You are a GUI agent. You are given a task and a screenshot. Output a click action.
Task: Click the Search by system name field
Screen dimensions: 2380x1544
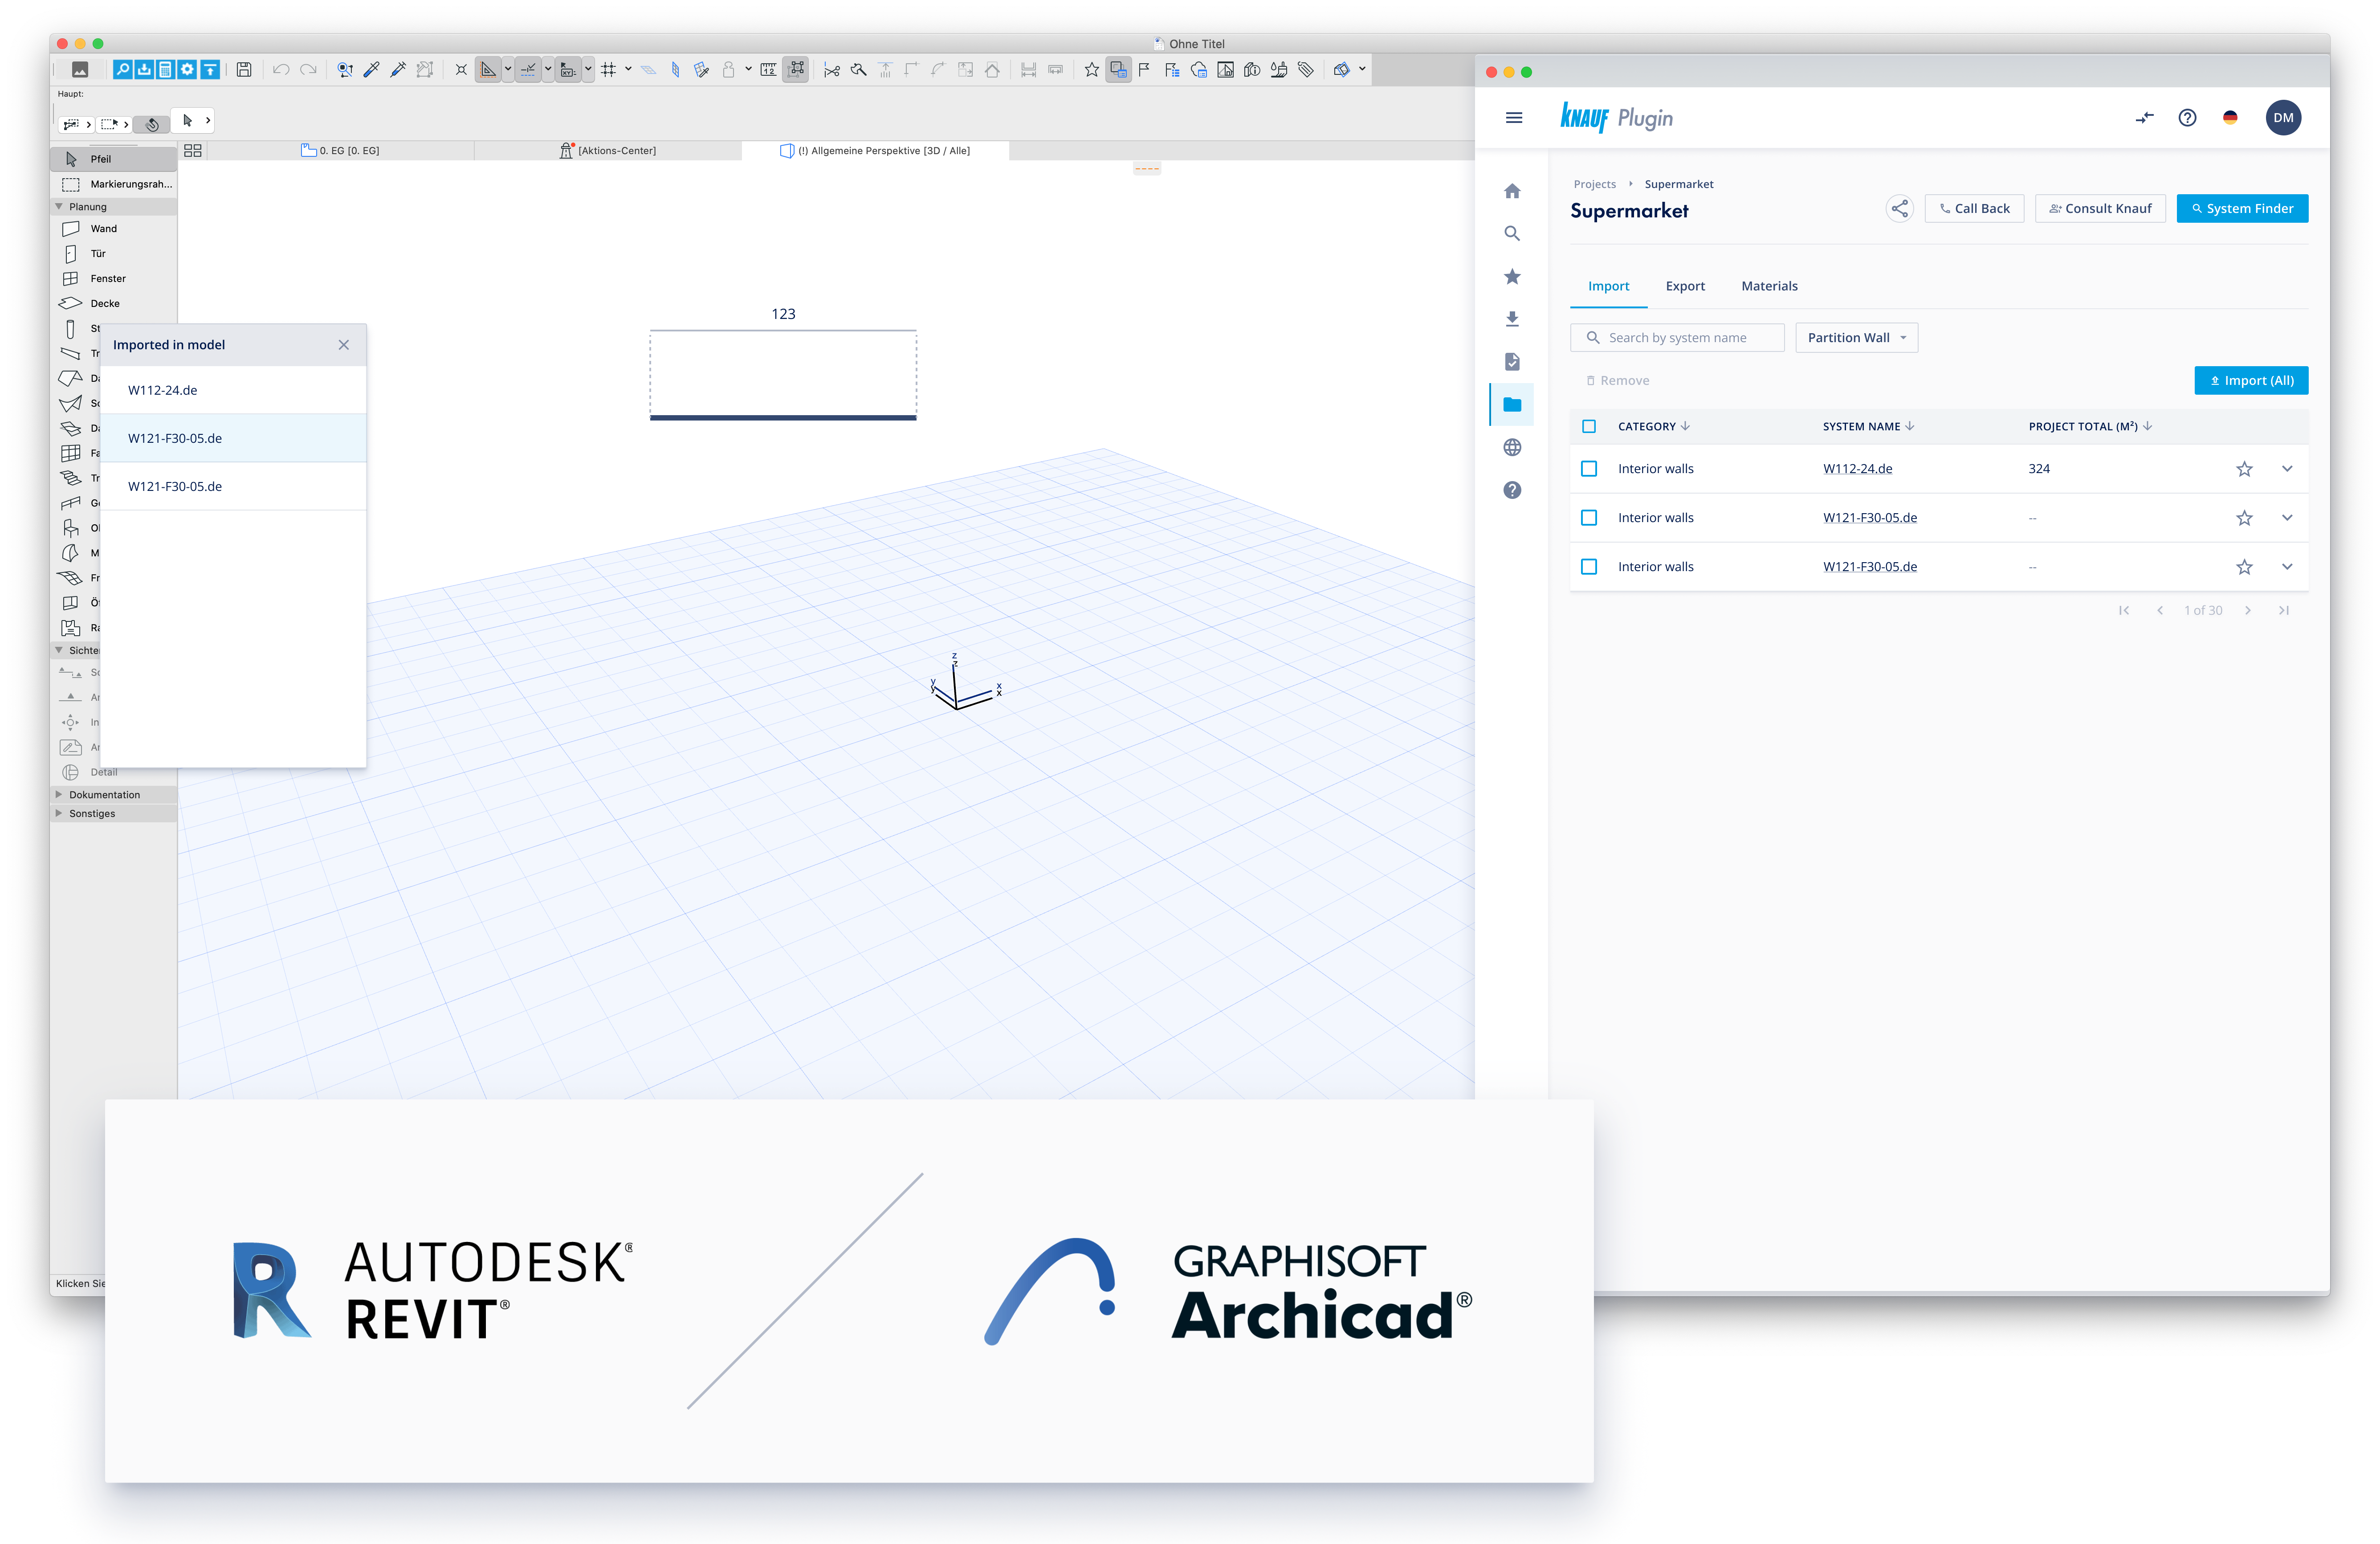point(1677,338)
